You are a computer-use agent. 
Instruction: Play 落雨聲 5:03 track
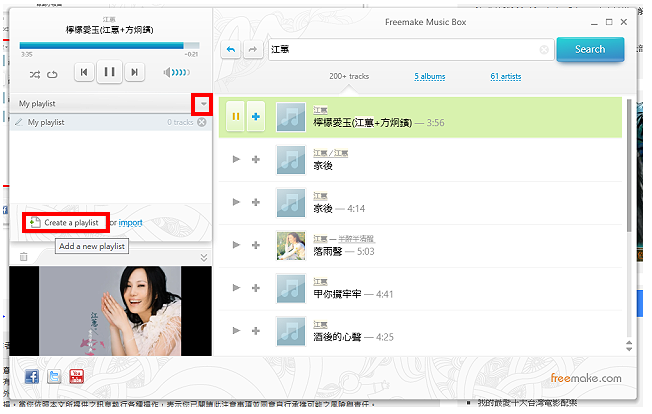[236, 245]
